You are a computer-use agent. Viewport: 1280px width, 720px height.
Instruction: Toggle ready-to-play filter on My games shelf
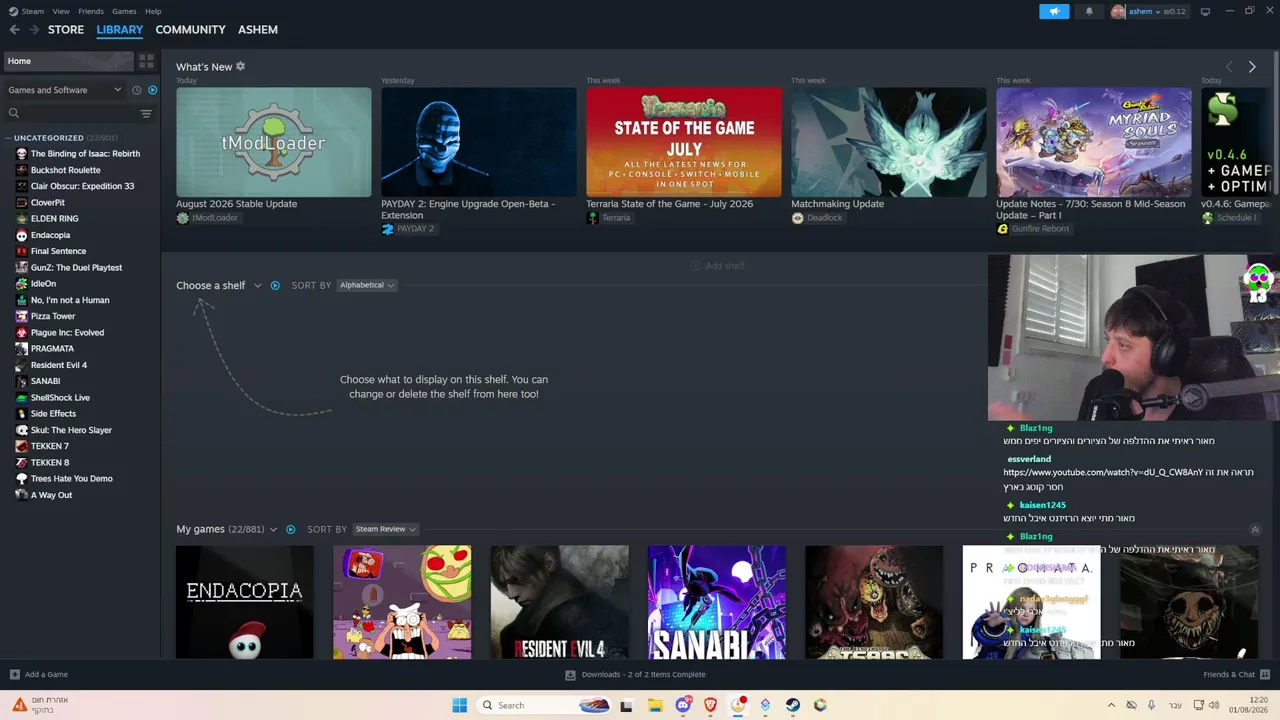tap(291, 529)
